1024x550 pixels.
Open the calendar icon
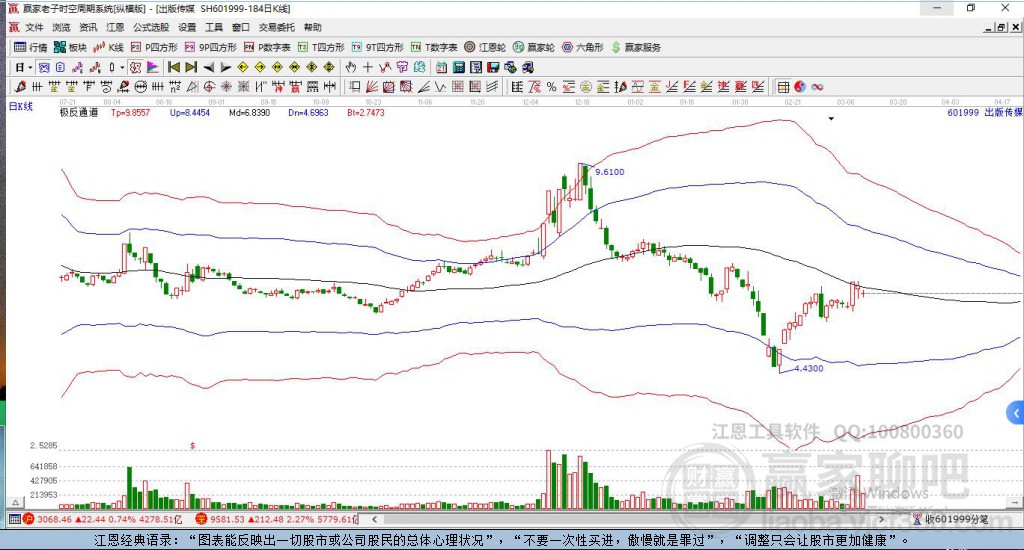coord(441,67)
